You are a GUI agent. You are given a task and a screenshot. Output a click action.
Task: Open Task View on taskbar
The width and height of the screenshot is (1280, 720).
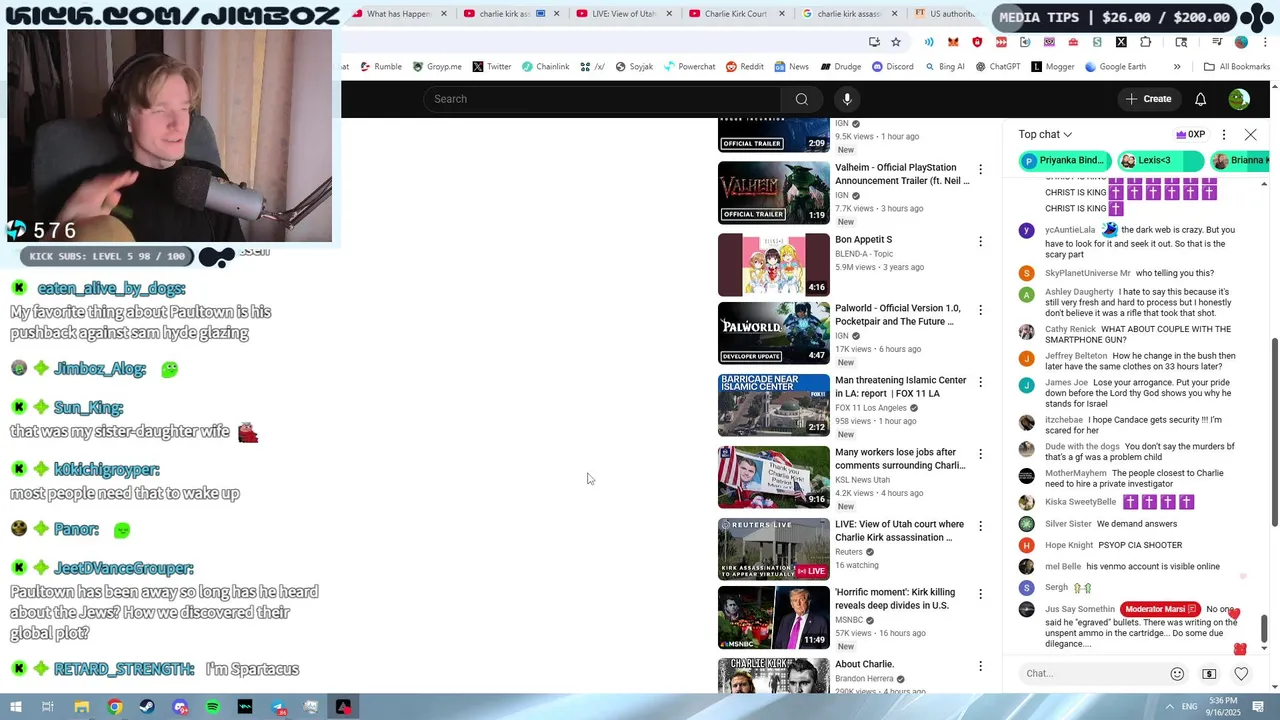pos(47,707)
